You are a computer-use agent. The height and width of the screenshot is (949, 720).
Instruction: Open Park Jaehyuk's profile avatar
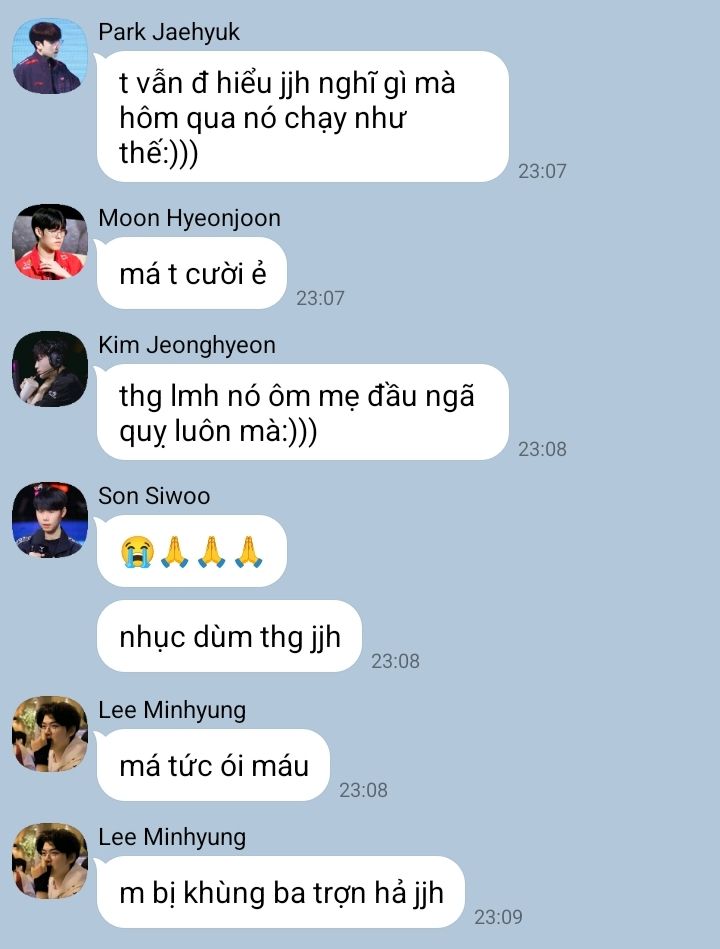[x=50, y=56]
